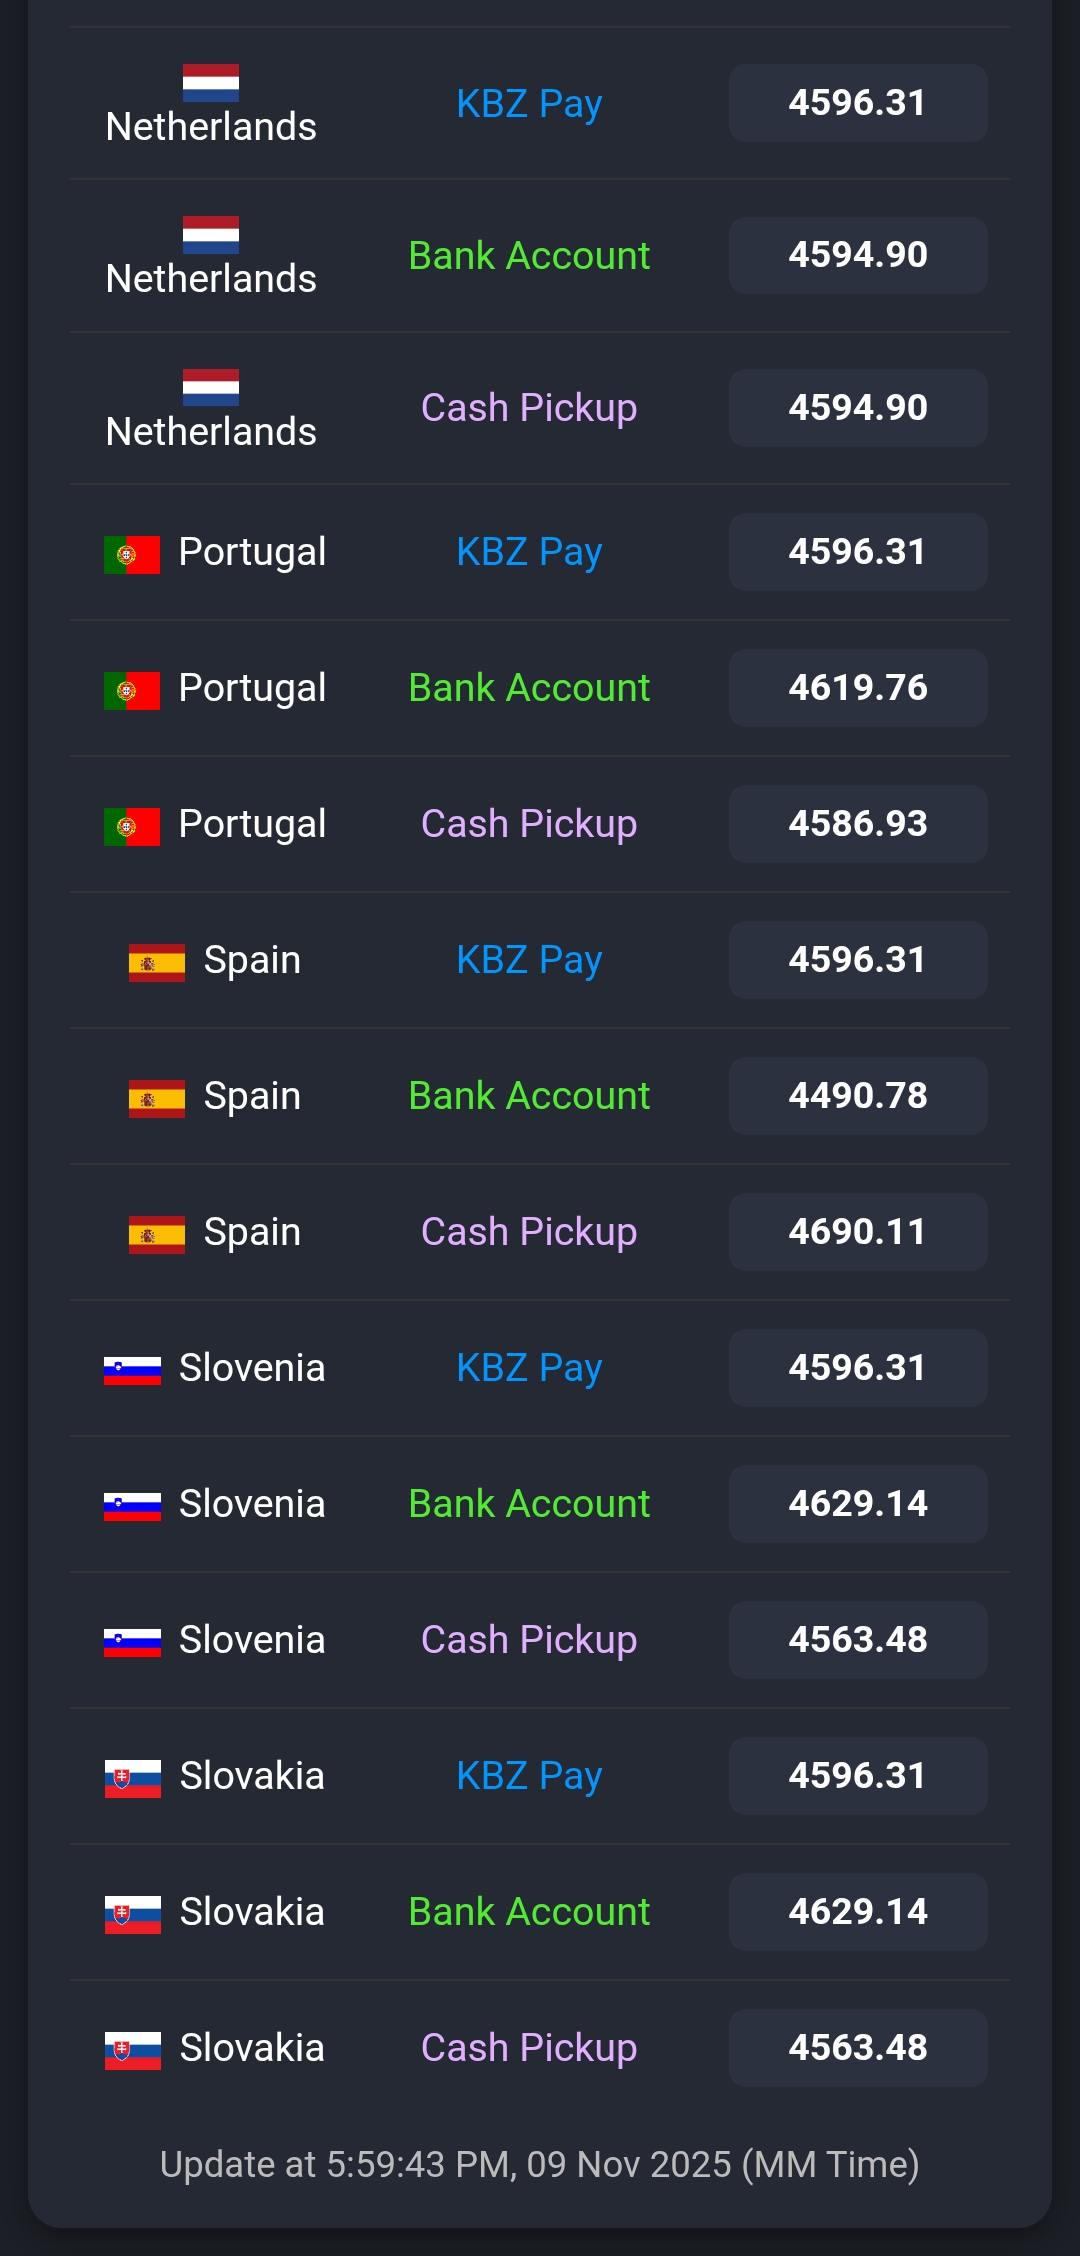1080x2256 pixels.
Task: Click the Netherlands flag in the KBZ Pay row
Action: point(211,83)
